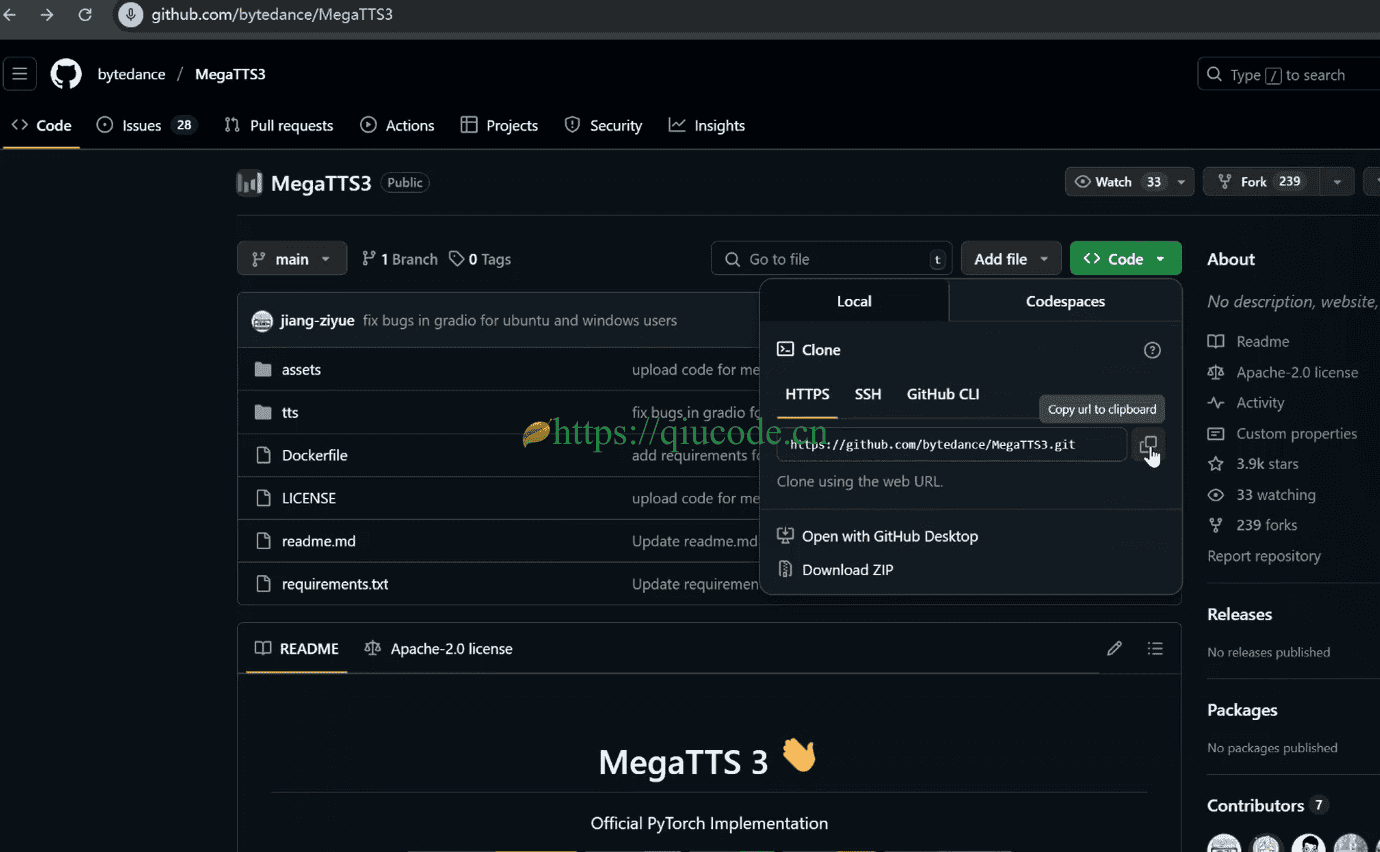The height and width of the screenshot is (852, 1380).
Task: Open the README outline list icon
Action: coord(1155,649)
